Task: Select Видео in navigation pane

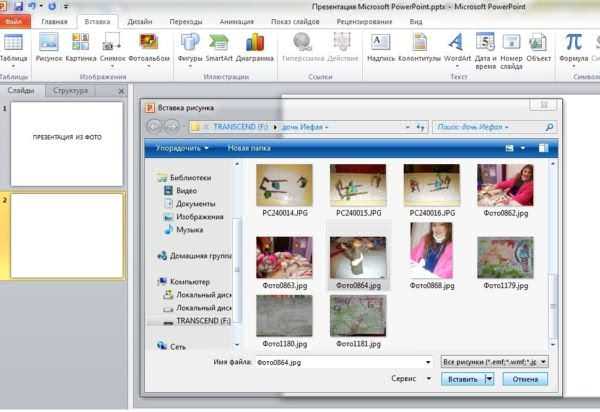Action: pos(181,191)
